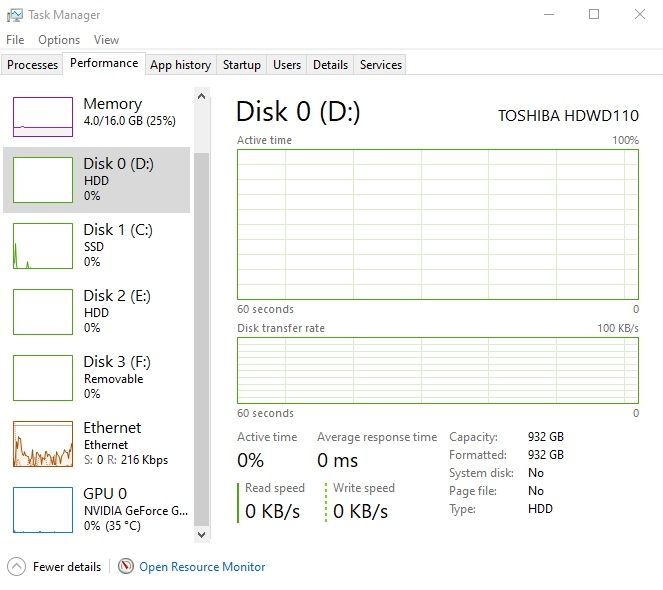Go to the App history tab
The height and width of the screenshot is (590, 663).
coord(180,65)
